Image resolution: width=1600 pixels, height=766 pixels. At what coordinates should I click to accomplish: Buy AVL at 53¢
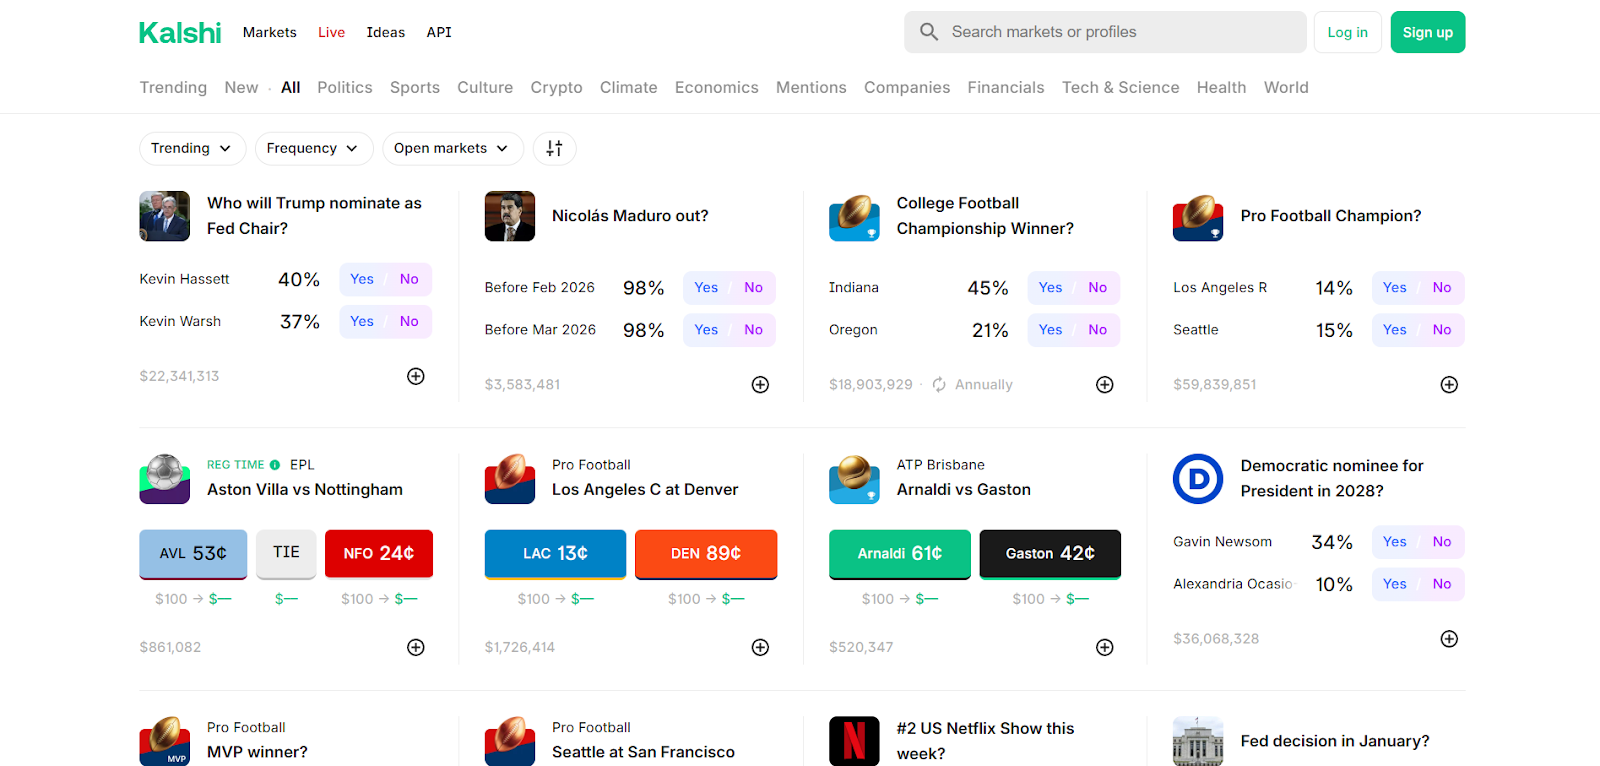[x=193, y=554]
